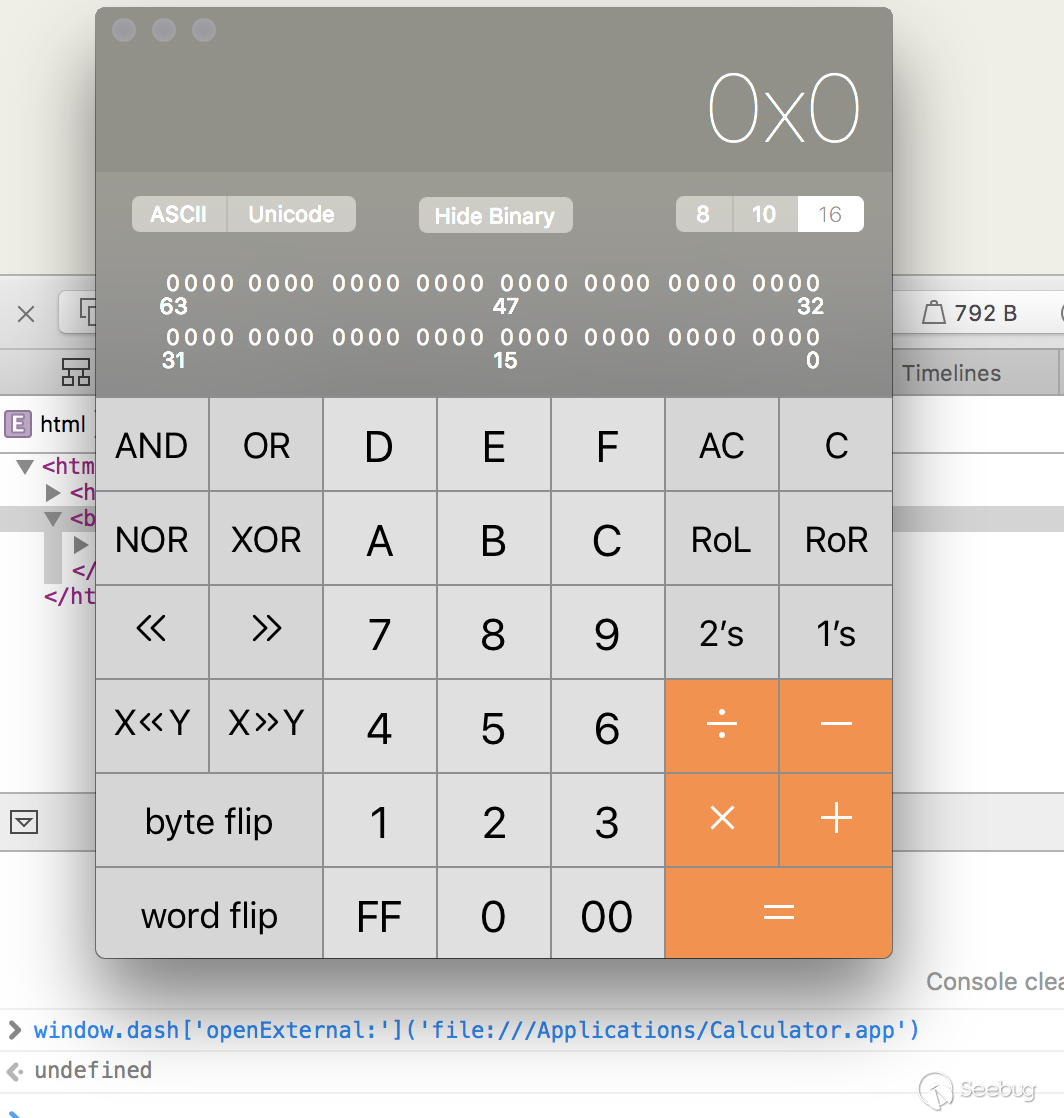
Task: Click the minus operator key
Action: tap(835, 726)
